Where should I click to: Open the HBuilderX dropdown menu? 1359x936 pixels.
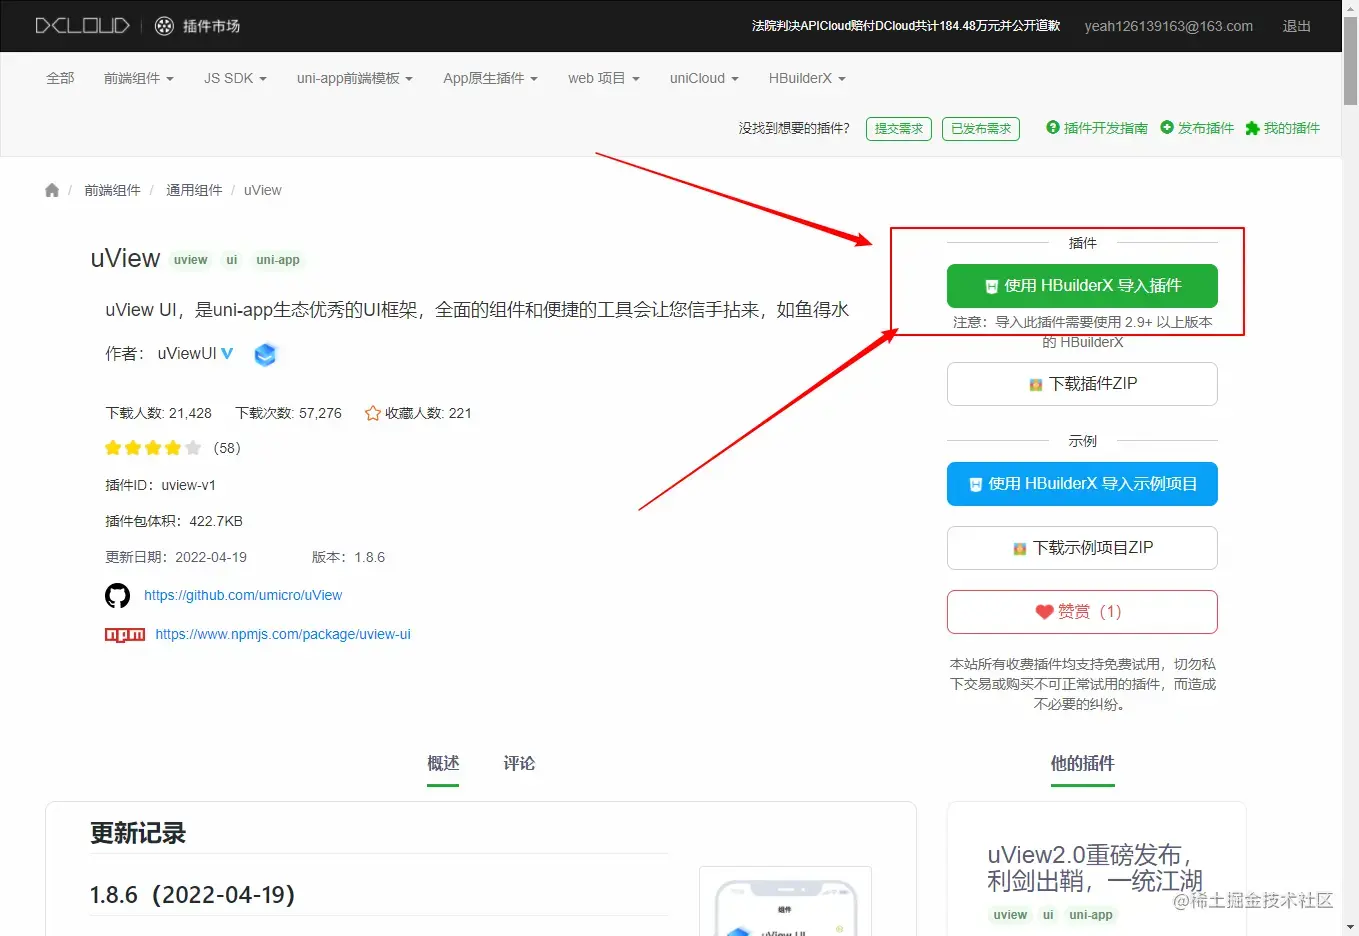[806, 78]
